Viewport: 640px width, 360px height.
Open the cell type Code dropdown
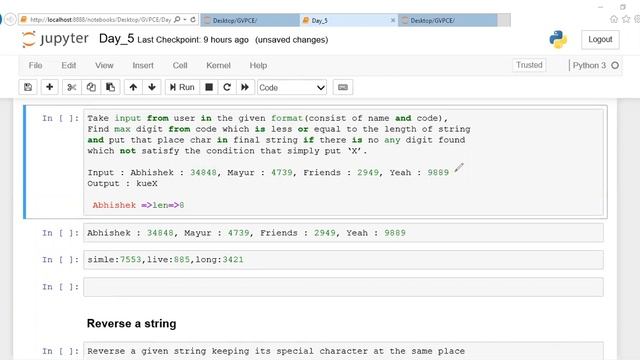coord(292,87)
